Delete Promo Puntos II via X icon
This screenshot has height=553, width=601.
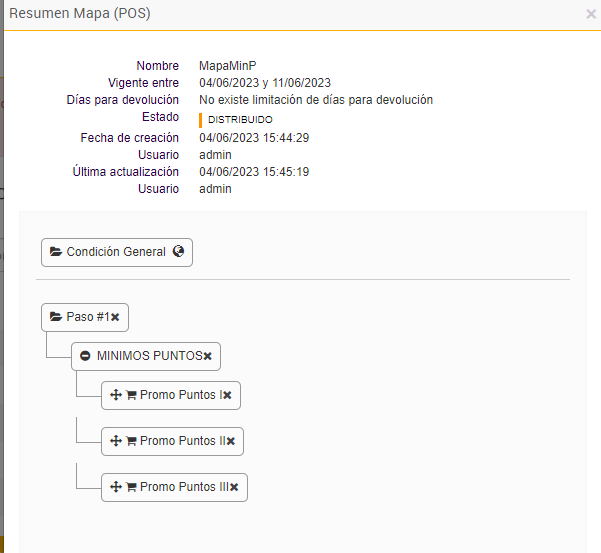pyautogui.click(x=230, y=441)
